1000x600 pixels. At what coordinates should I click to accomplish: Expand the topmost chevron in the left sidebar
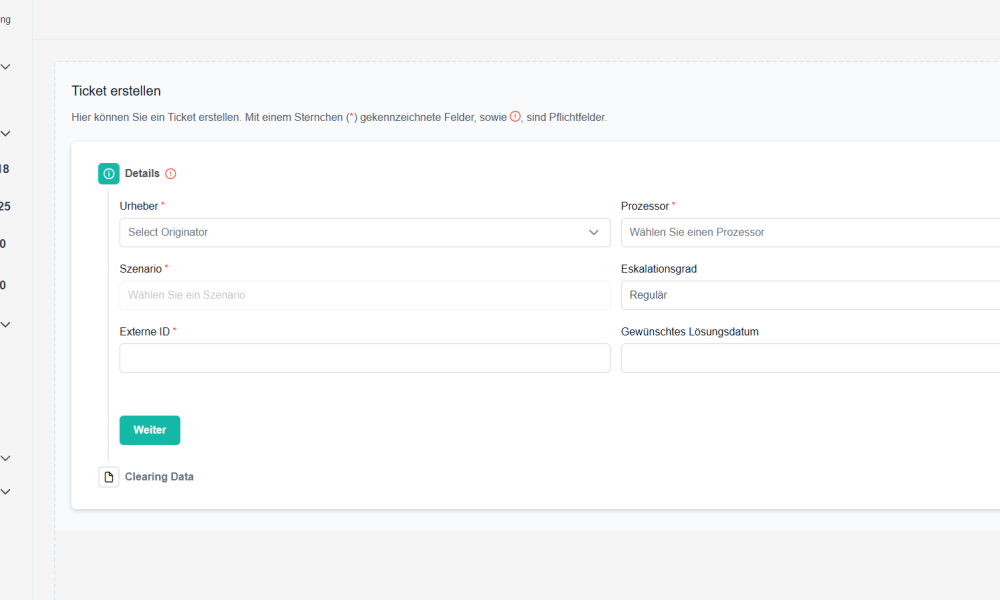[6, 67]
